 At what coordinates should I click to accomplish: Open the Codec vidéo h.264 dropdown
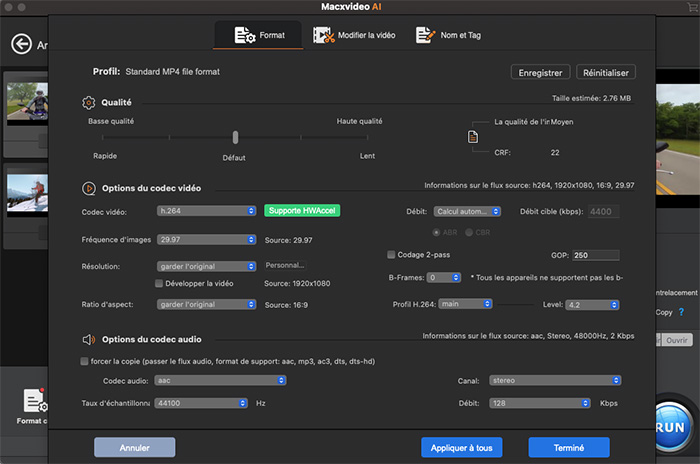pos(206,211)
